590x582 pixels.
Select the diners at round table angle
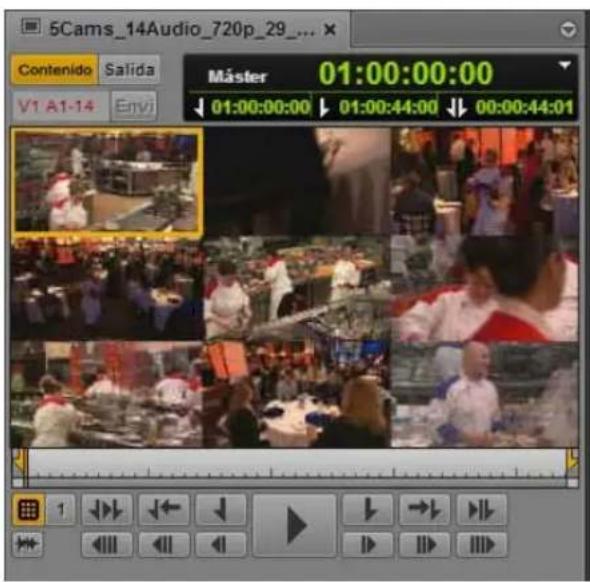tap(297, 394)
